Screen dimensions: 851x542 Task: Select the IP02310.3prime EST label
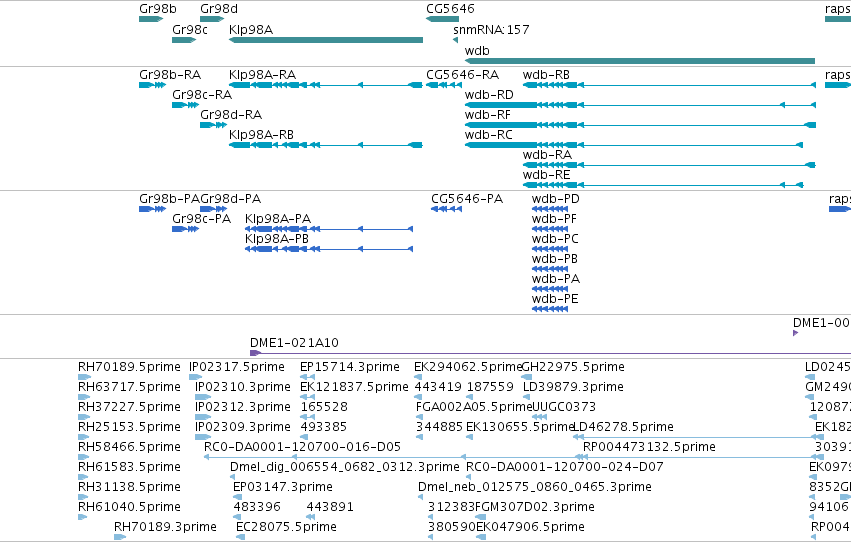point(243,387)
